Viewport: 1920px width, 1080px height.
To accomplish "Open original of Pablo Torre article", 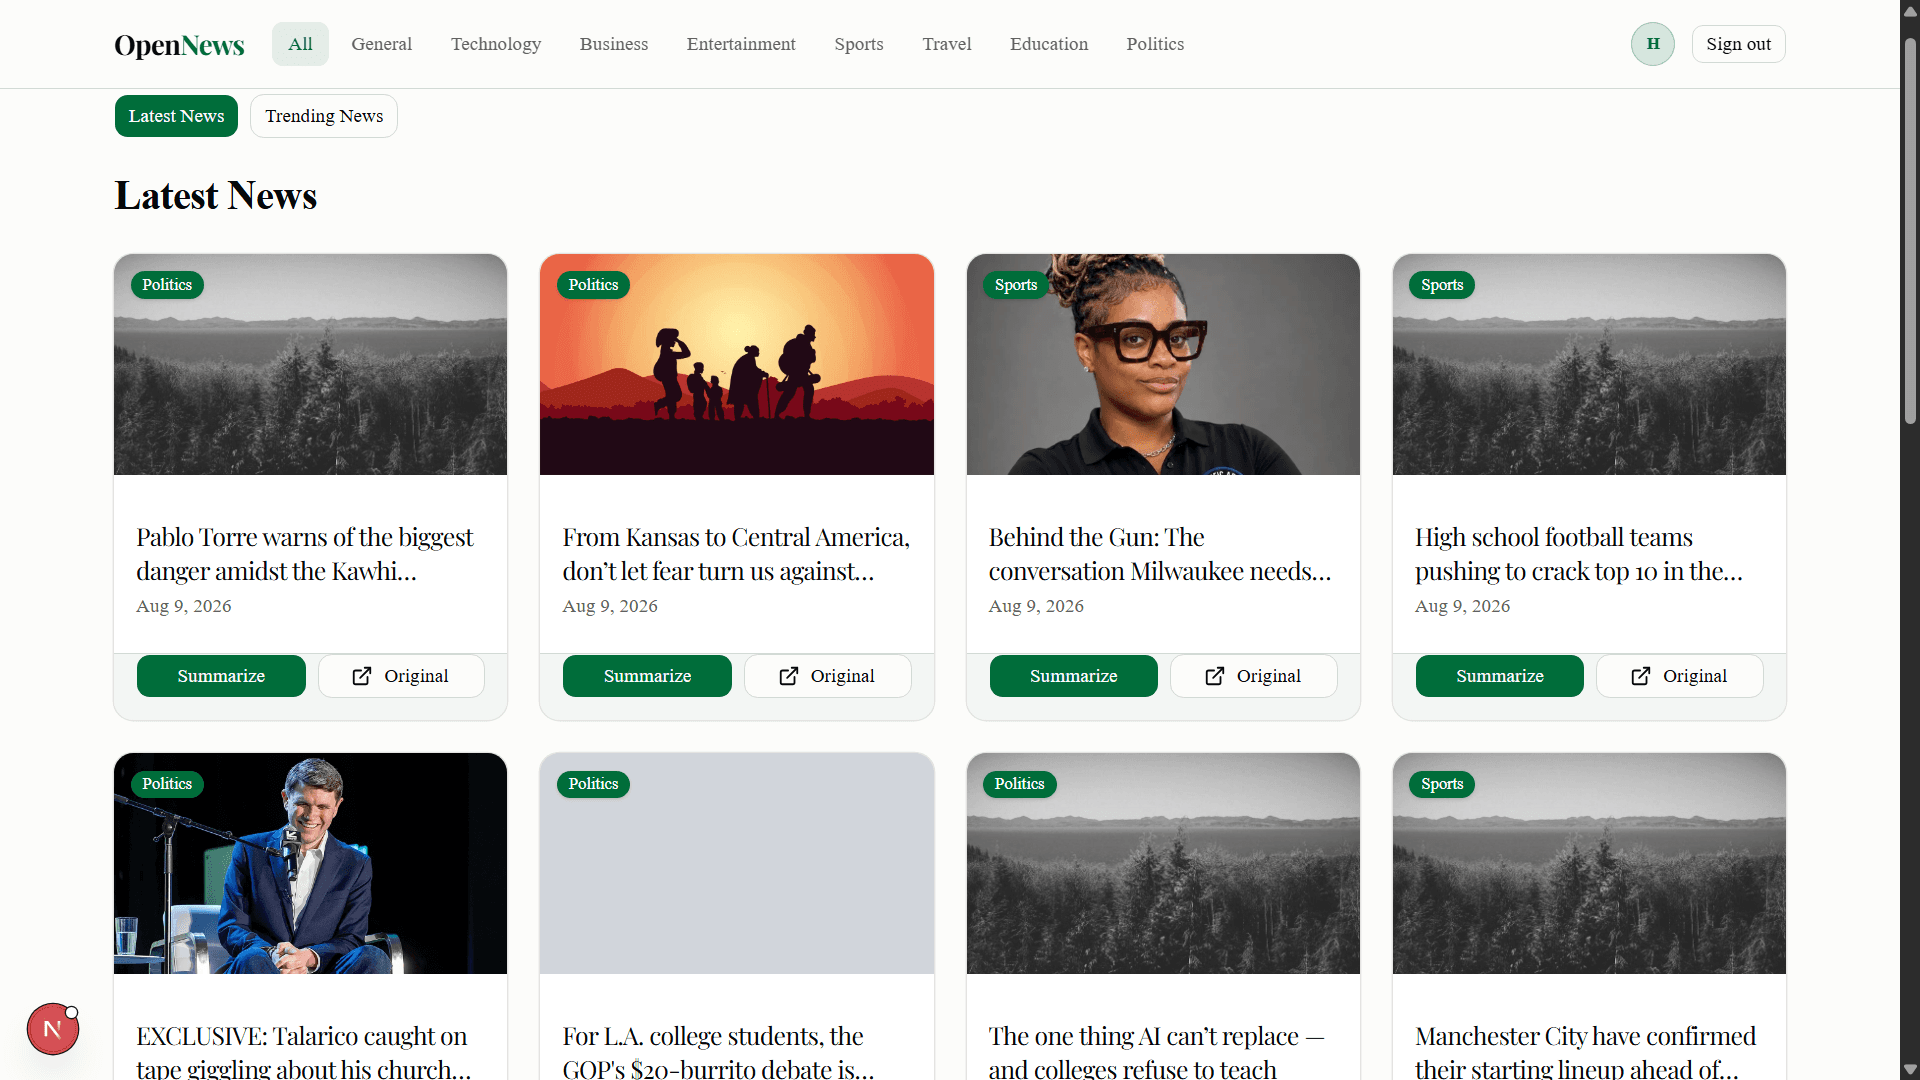I will click(401, 676).
